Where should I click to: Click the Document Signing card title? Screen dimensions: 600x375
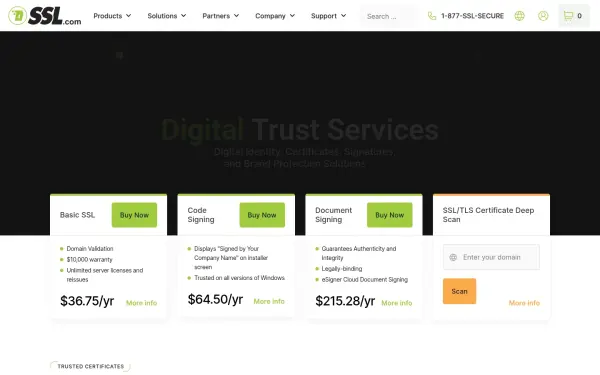pyautogui.click(x=333, y=215)
